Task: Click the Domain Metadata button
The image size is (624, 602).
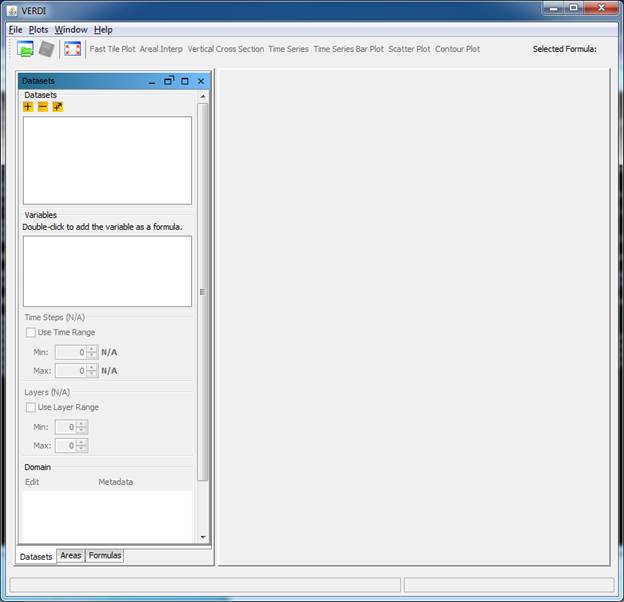Action: [x=115, y=482]
